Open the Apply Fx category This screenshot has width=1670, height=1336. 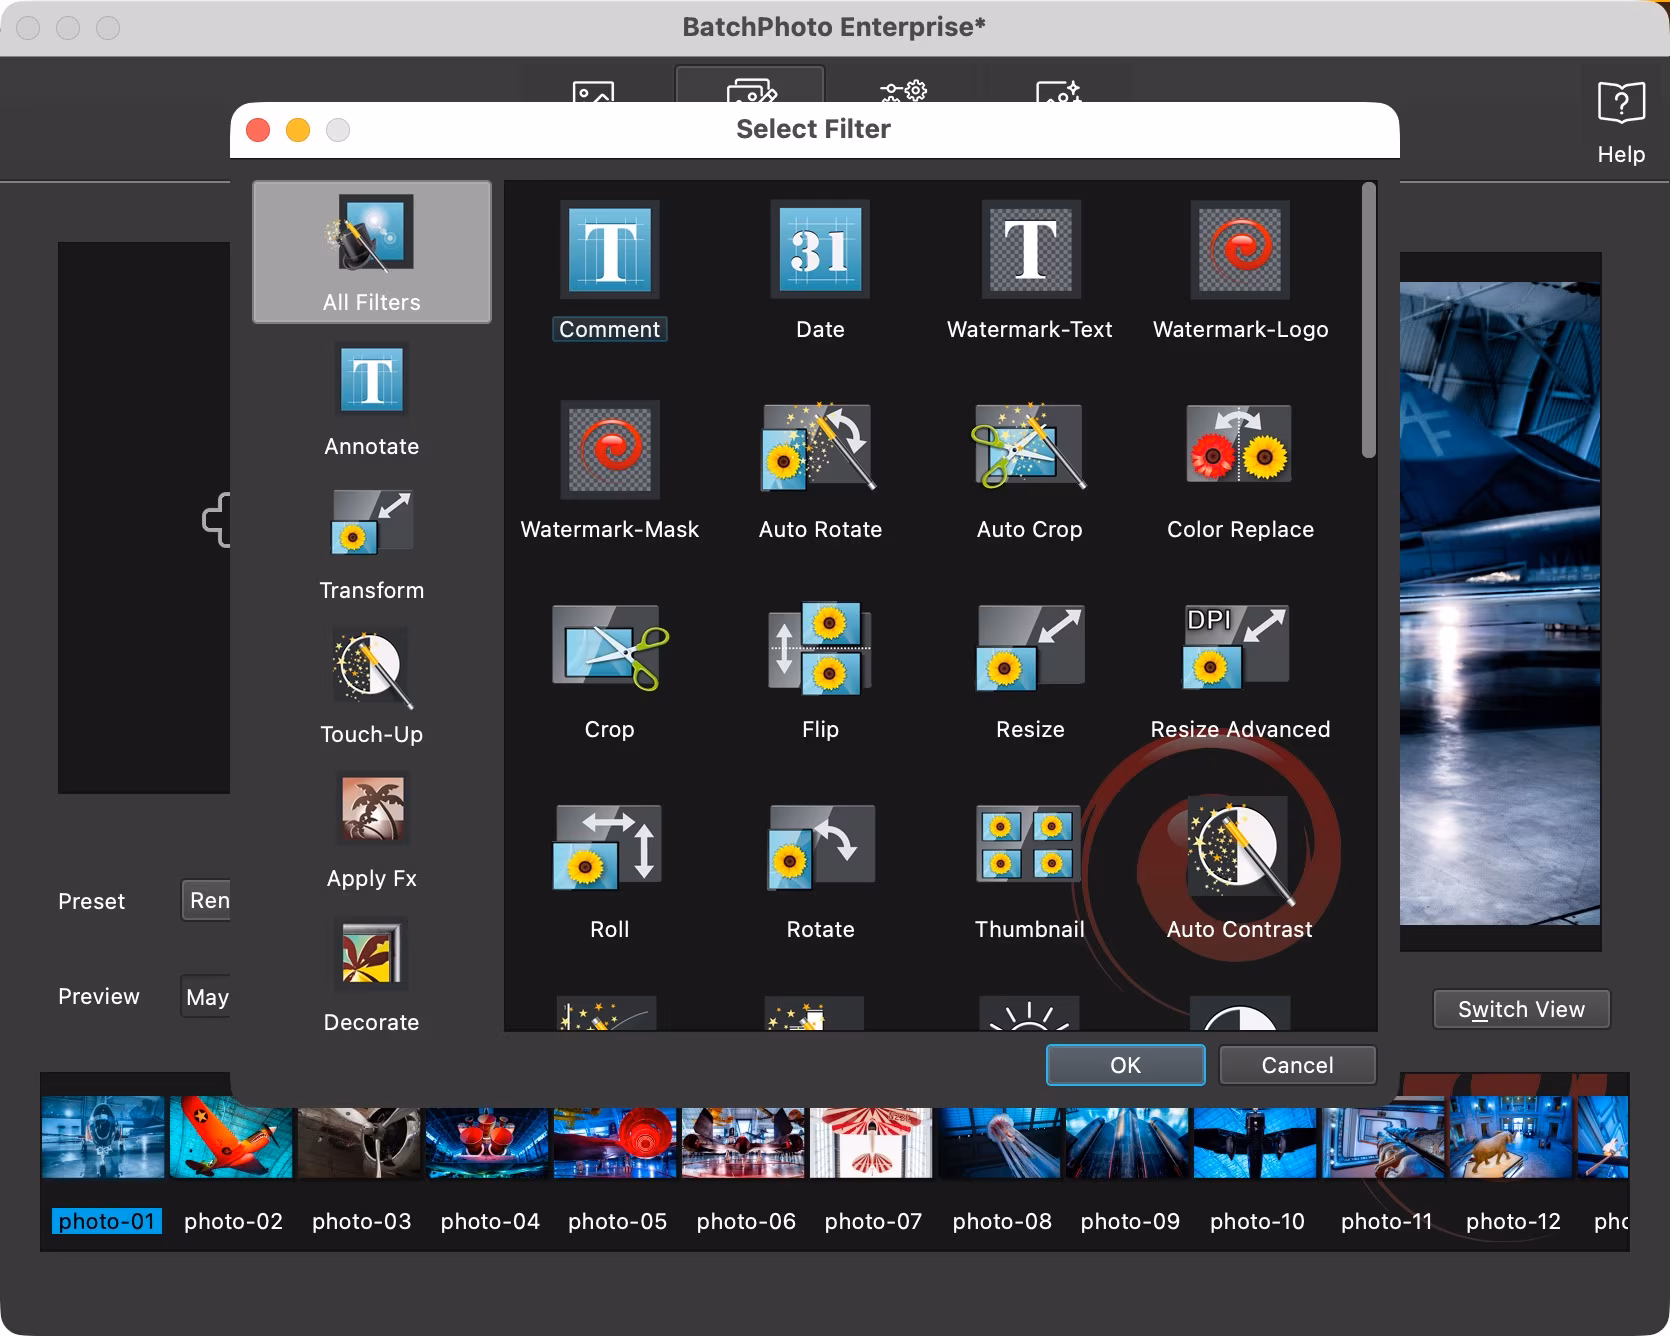pyautogui.click(x=372, y=832)
